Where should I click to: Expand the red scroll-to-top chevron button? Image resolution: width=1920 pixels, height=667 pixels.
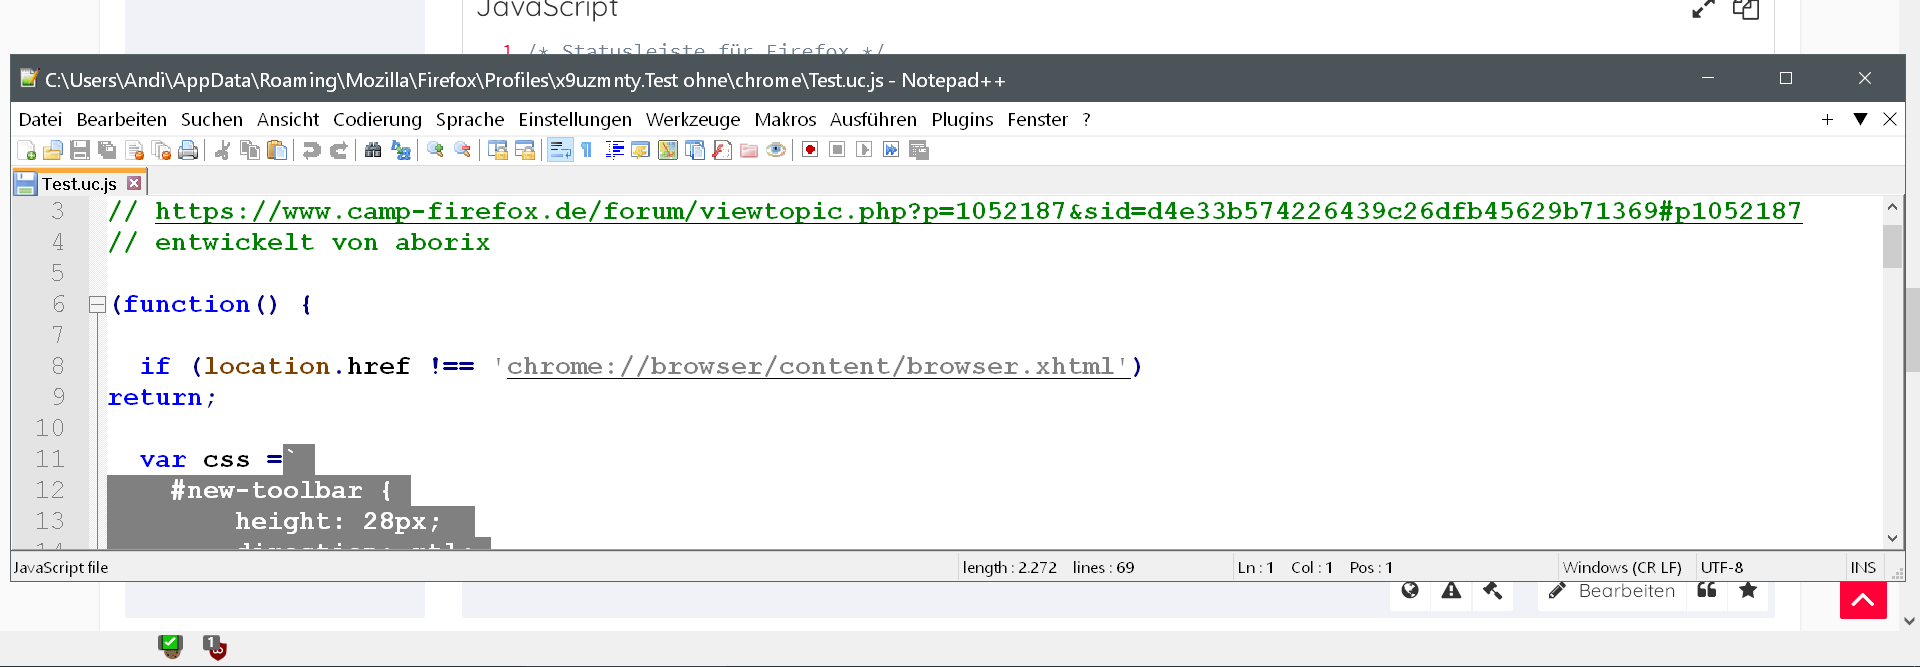coord(1863,600)
